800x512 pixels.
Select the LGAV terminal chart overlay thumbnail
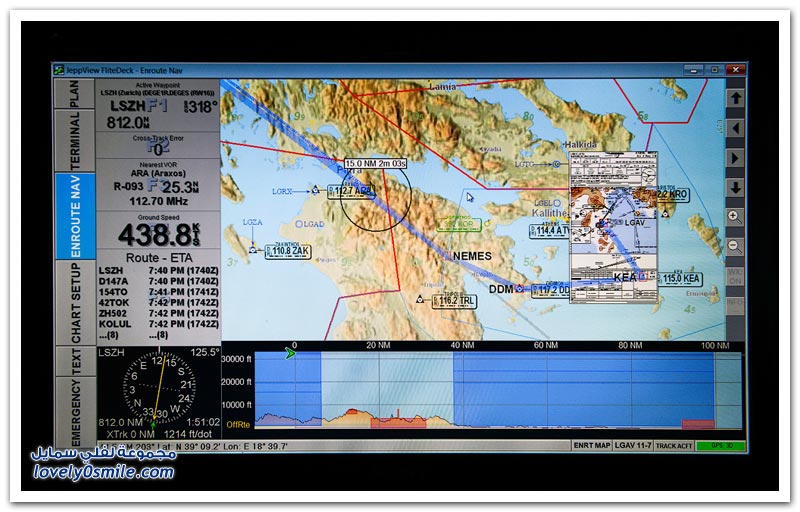(613, 226)
